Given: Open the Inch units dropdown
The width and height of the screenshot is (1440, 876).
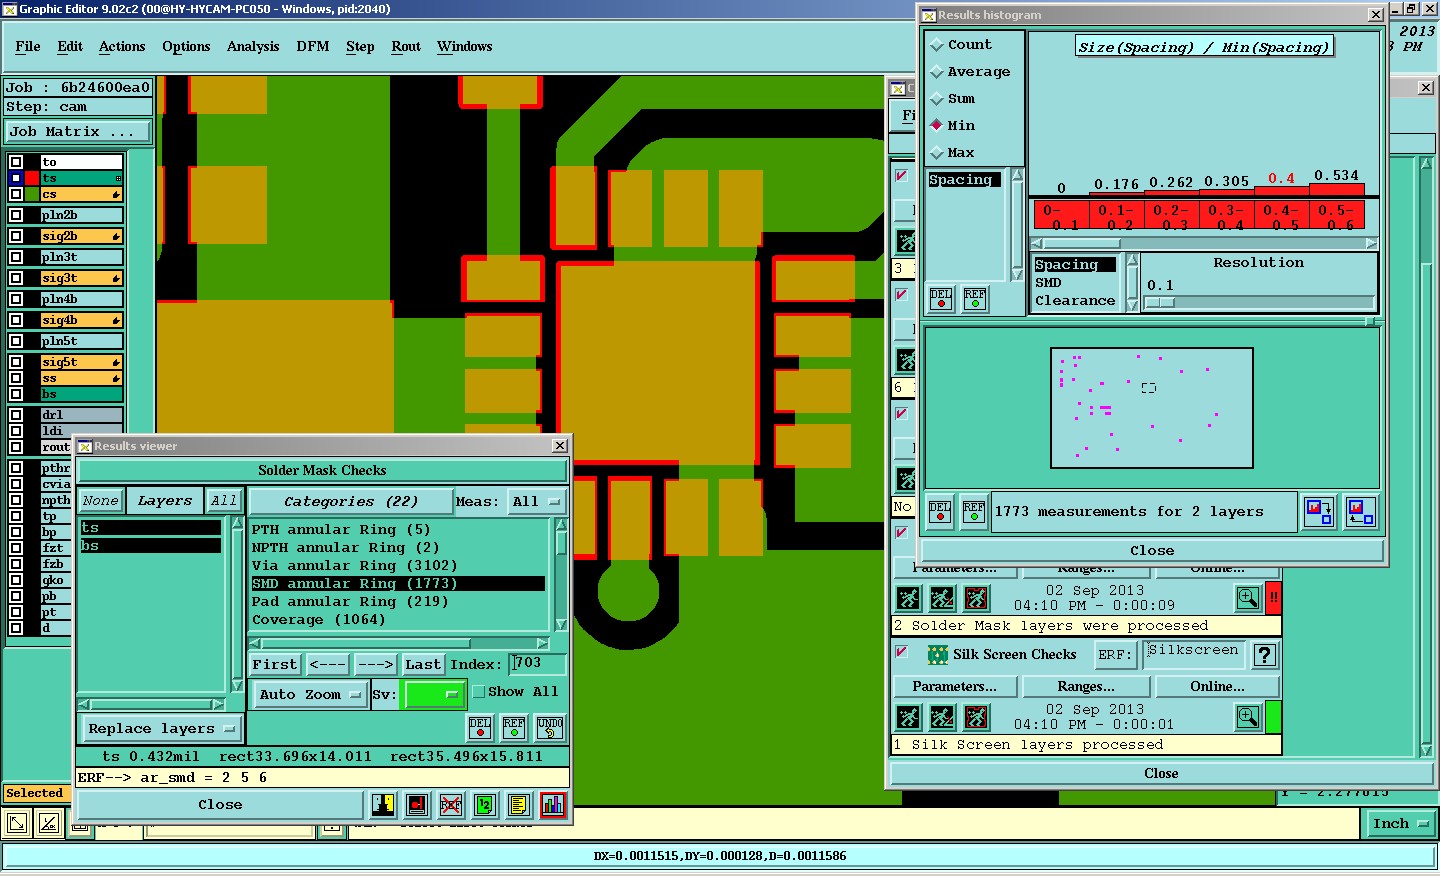Looking at the screenshot, I should point(1401,824).
